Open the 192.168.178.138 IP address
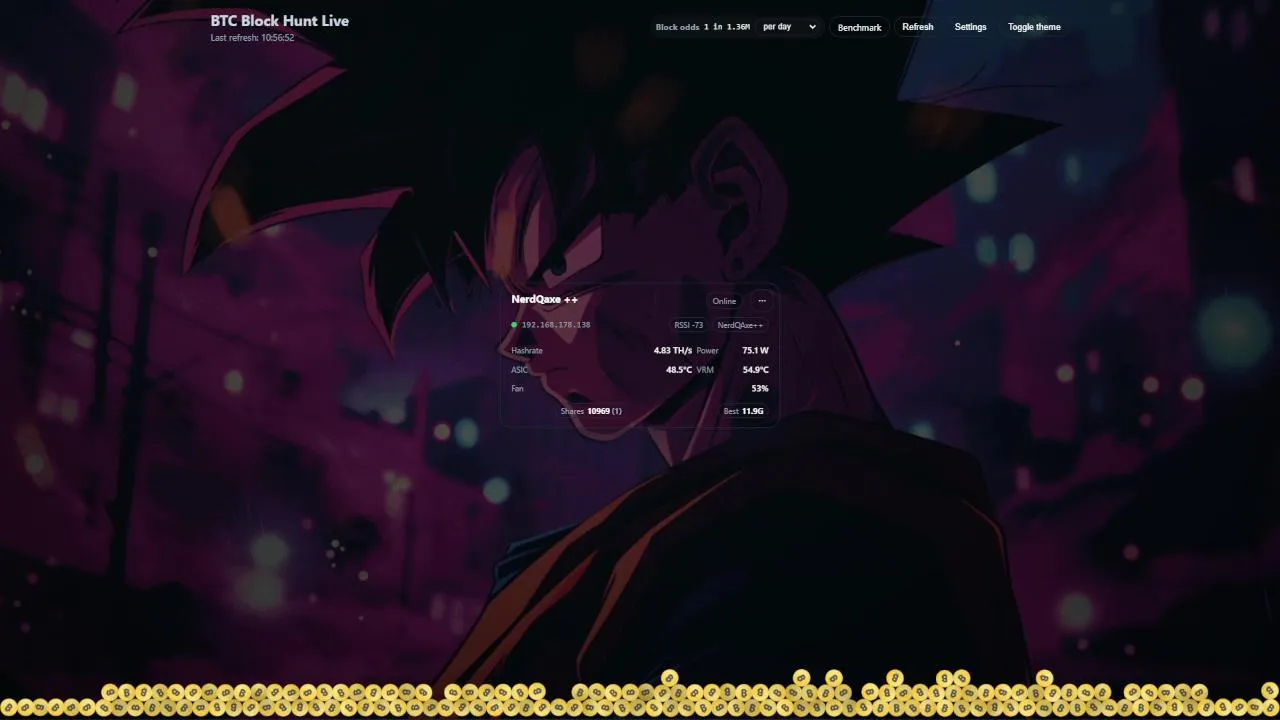This screenshot has height=720, width=1280. pyautogui.click(x=556, y=325)
